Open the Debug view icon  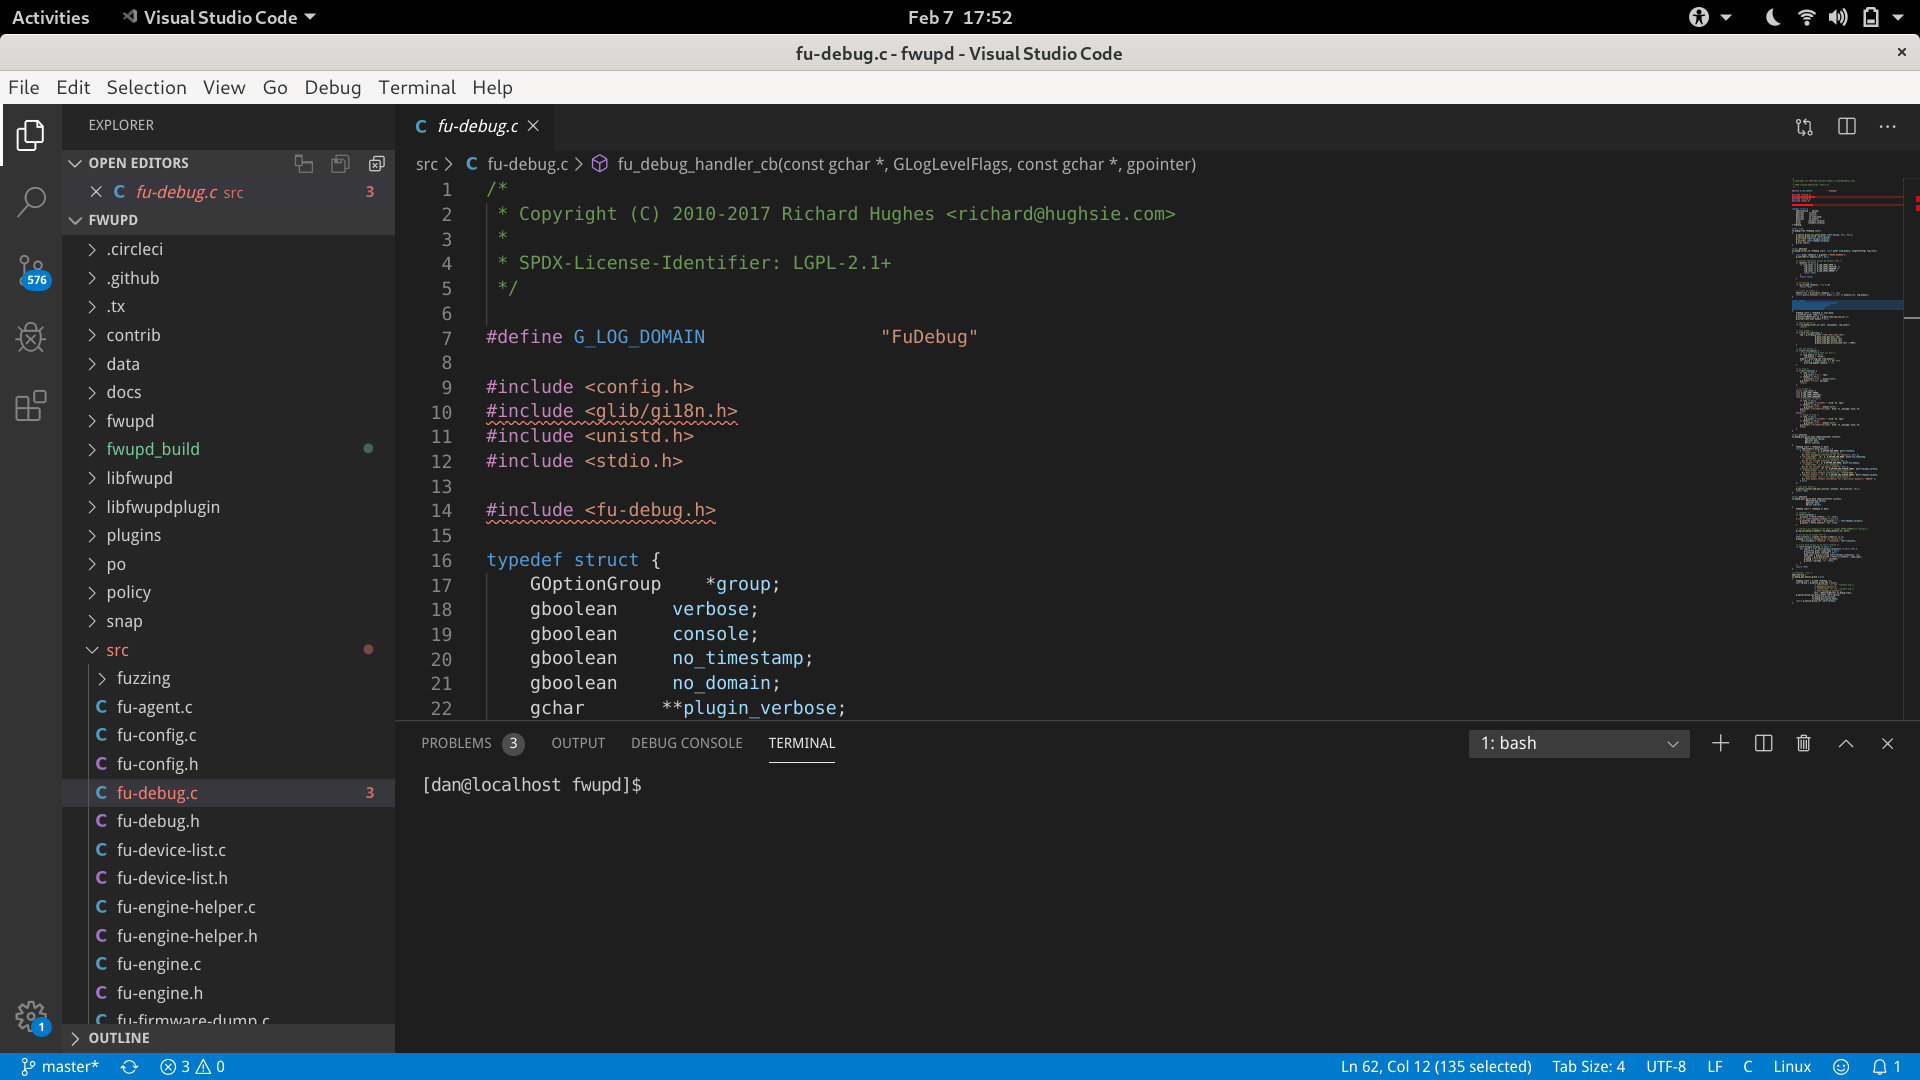point(31,338)
